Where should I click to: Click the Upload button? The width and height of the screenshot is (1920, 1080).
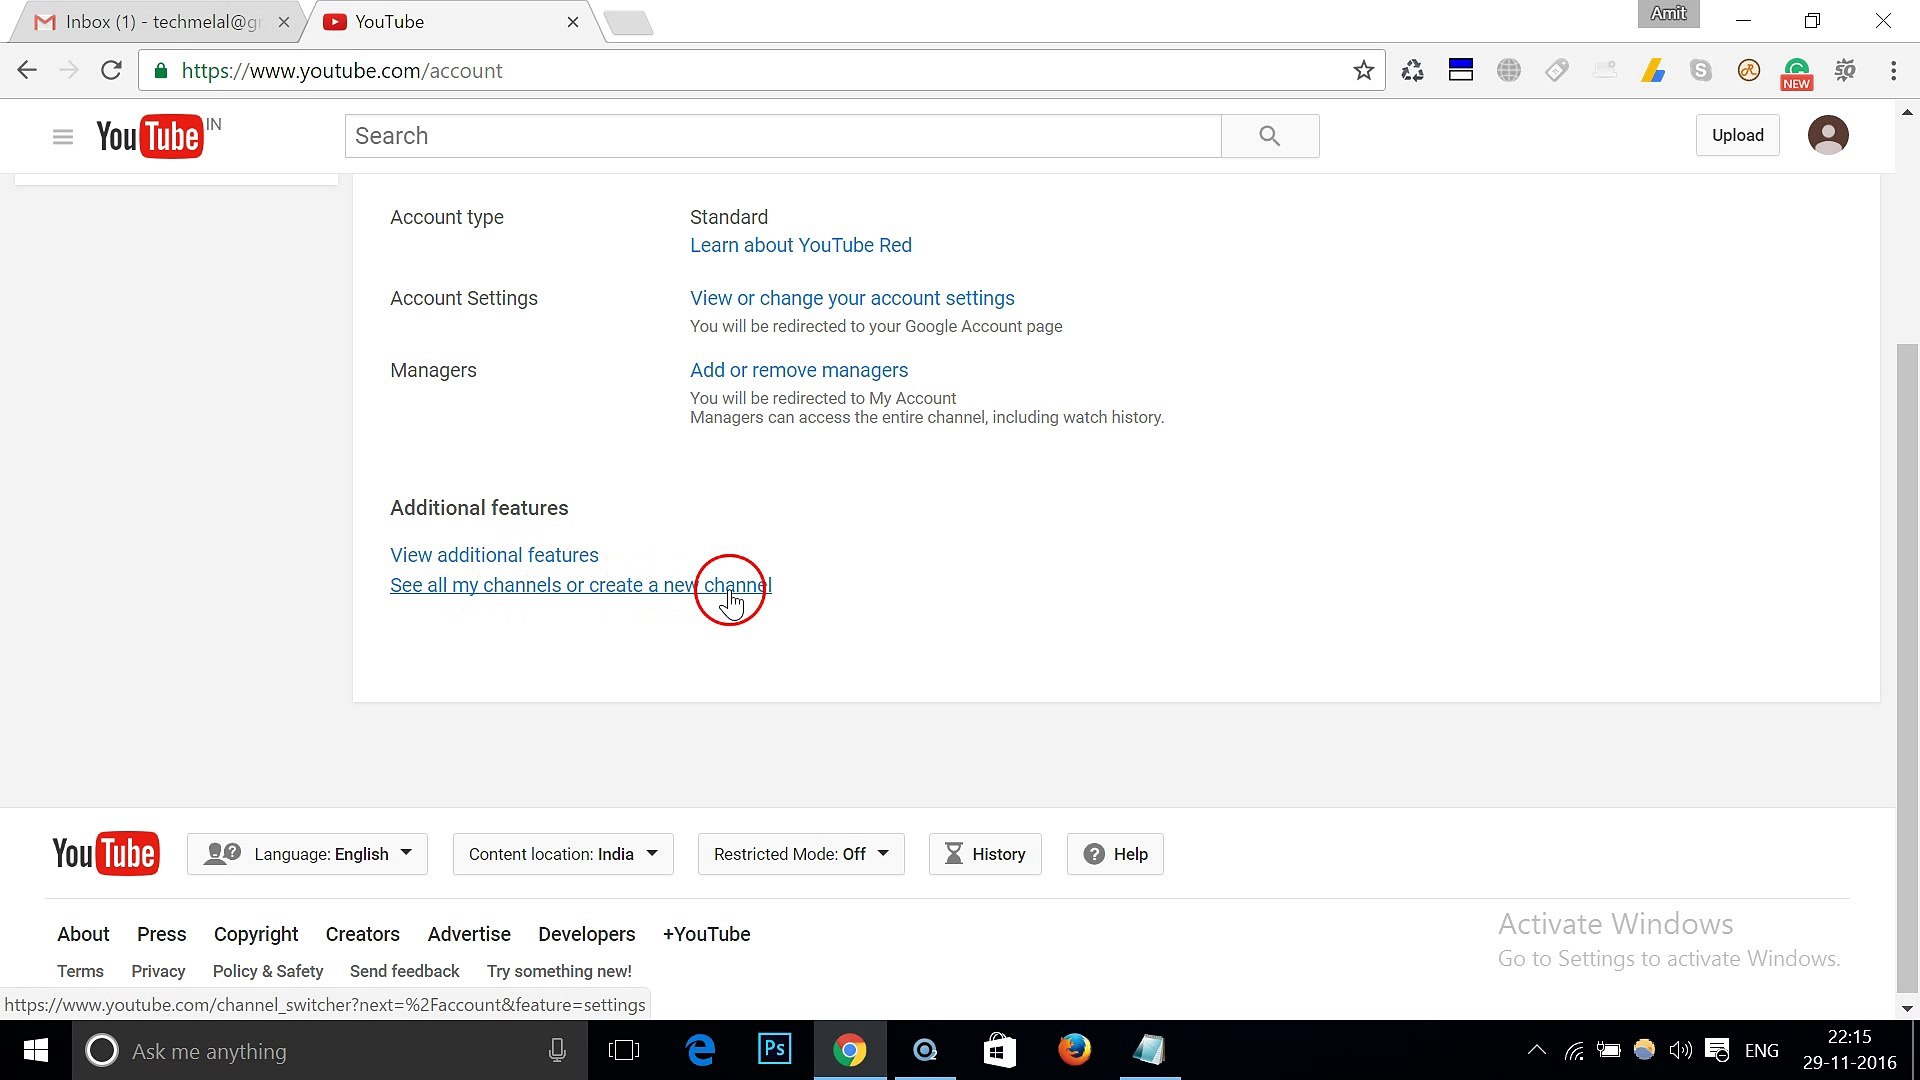tap(1737, 134)
